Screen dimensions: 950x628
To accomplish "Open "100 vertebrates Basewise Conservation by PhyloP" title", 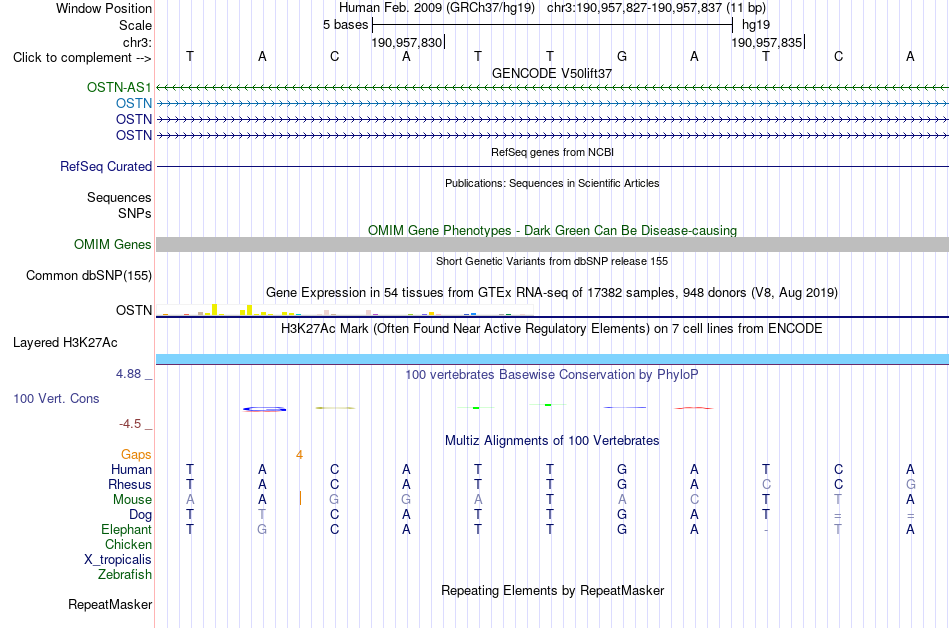I will (552, 375).
